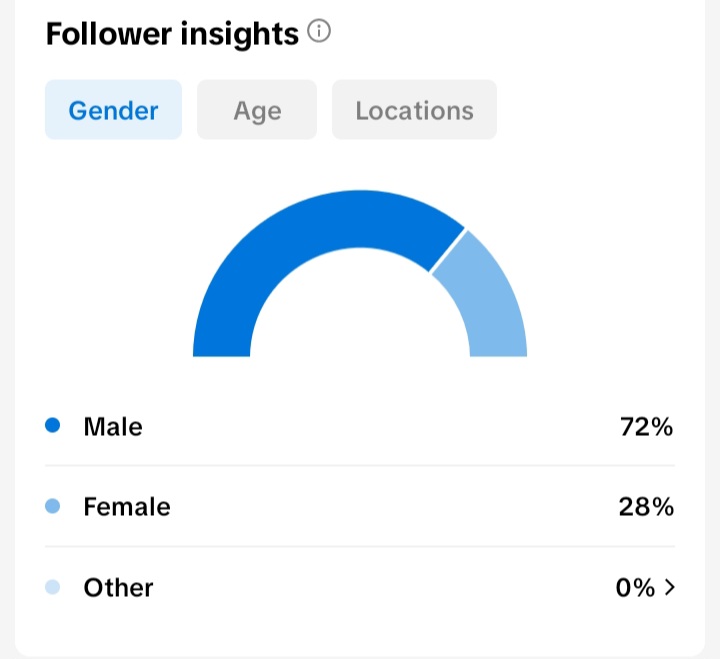This screenshot has height=659, width=720.
Task: Click the Other legend color dot
Action: [52, 587]
